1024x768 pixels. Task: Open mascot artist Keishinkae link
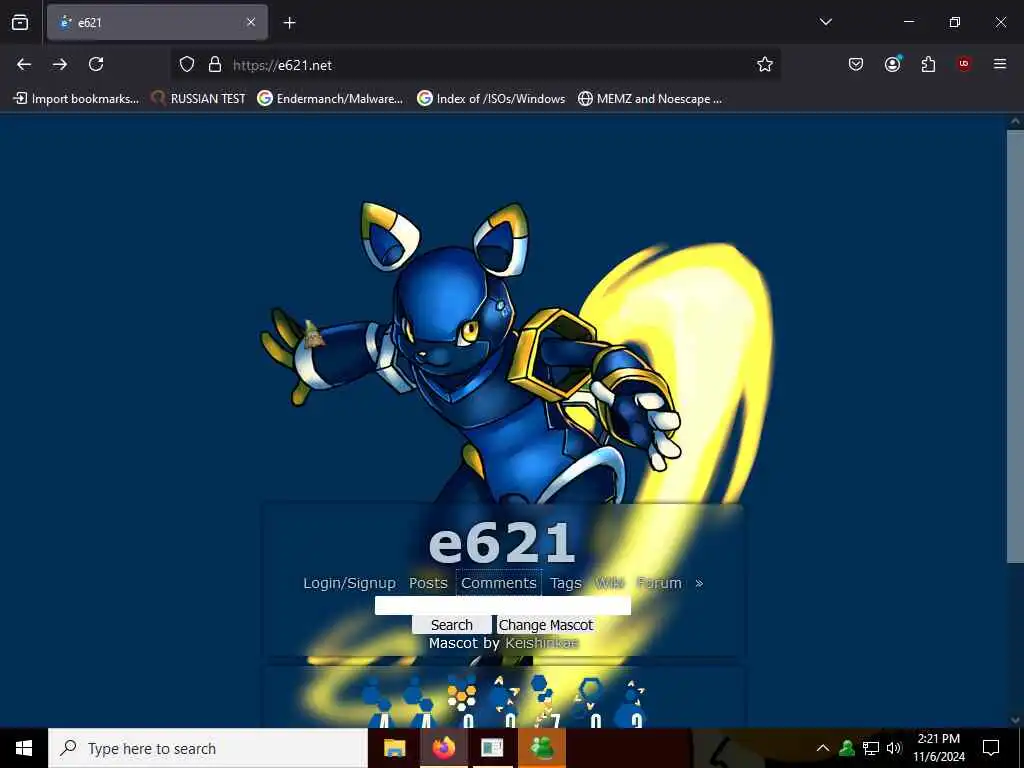(x=542, y=643)
